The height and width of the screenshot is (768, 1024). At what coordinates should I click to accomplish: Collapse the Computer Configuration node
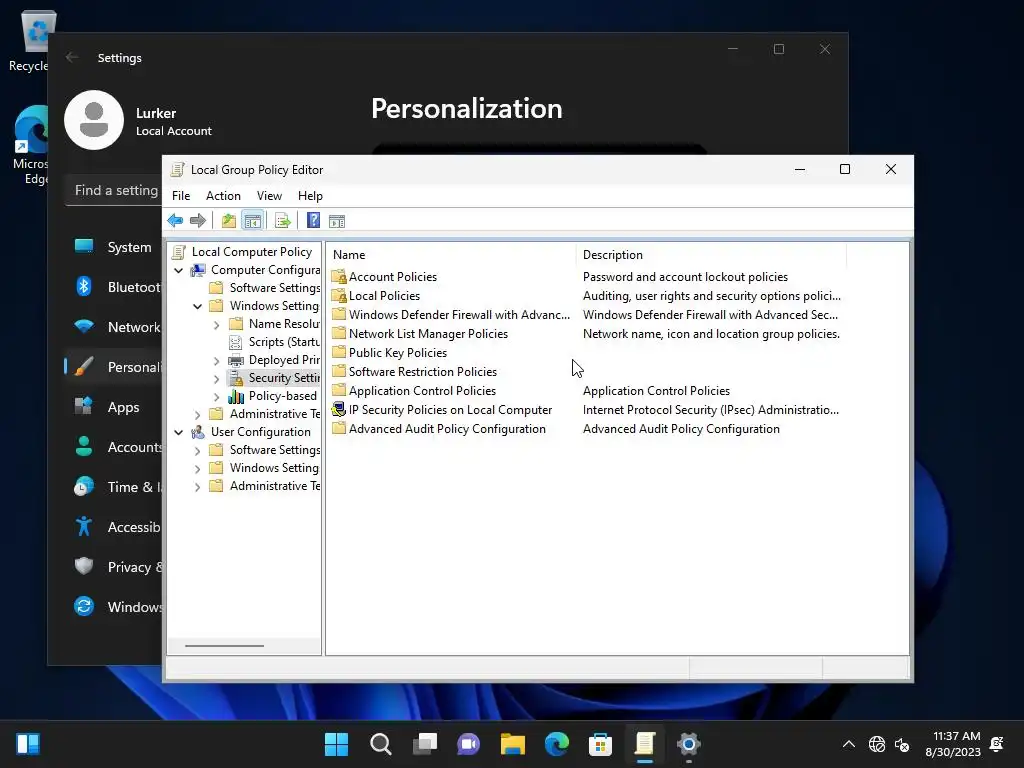click(178, 270)
